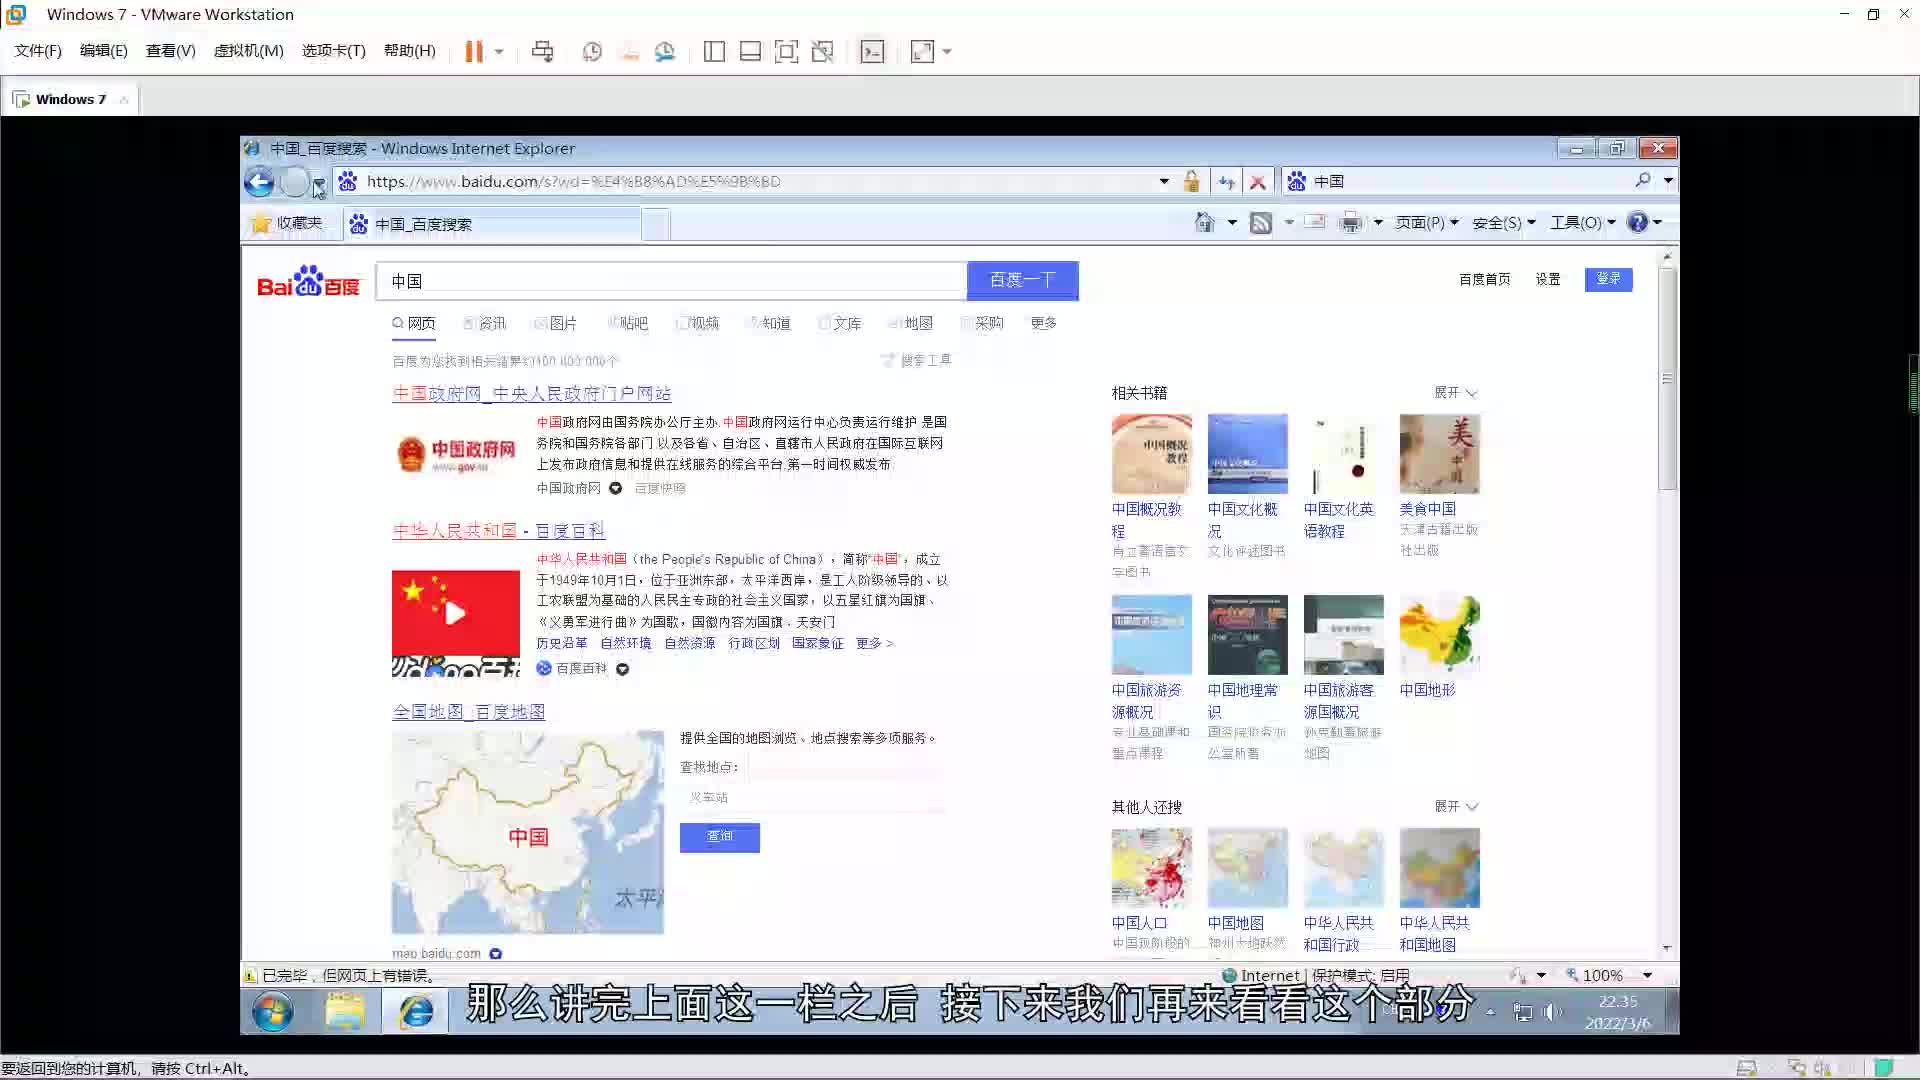Open IE help with the question mark icon
The image size is (1920, 1080).
coord(1637,222)
